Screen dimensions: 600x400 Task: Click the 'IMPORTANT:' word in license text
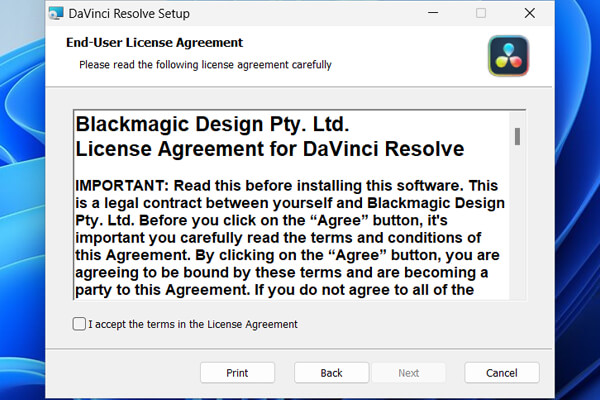[122, 186]
